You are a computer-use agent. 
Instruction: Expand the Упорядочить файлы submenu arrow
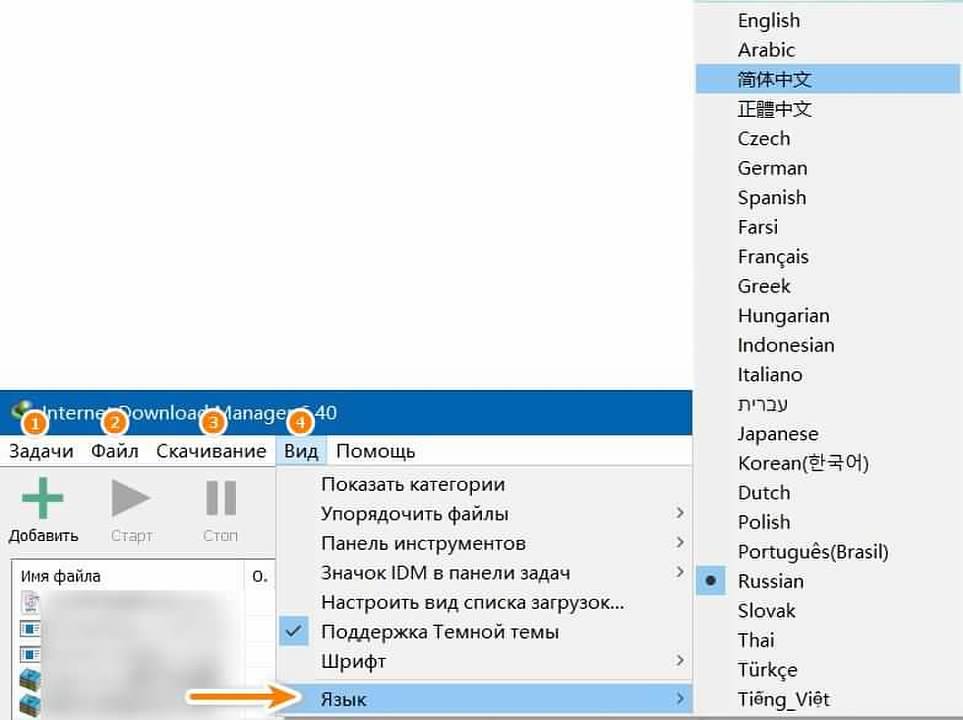tap(679, 513)
